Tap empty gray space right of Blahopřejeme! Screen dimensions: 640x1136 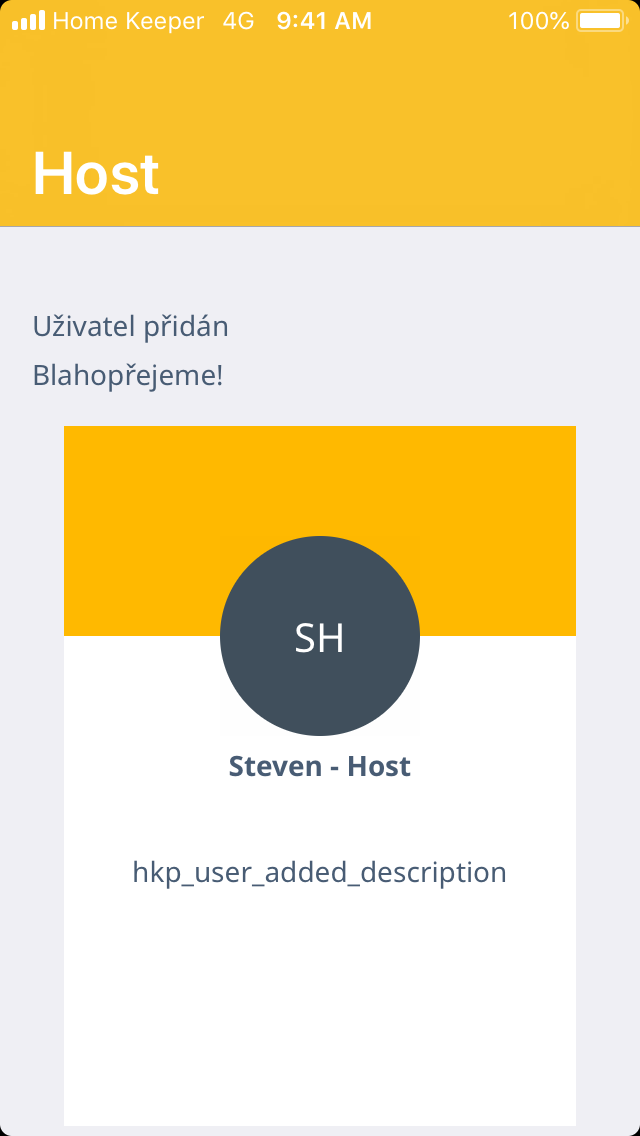click(430, 376)
